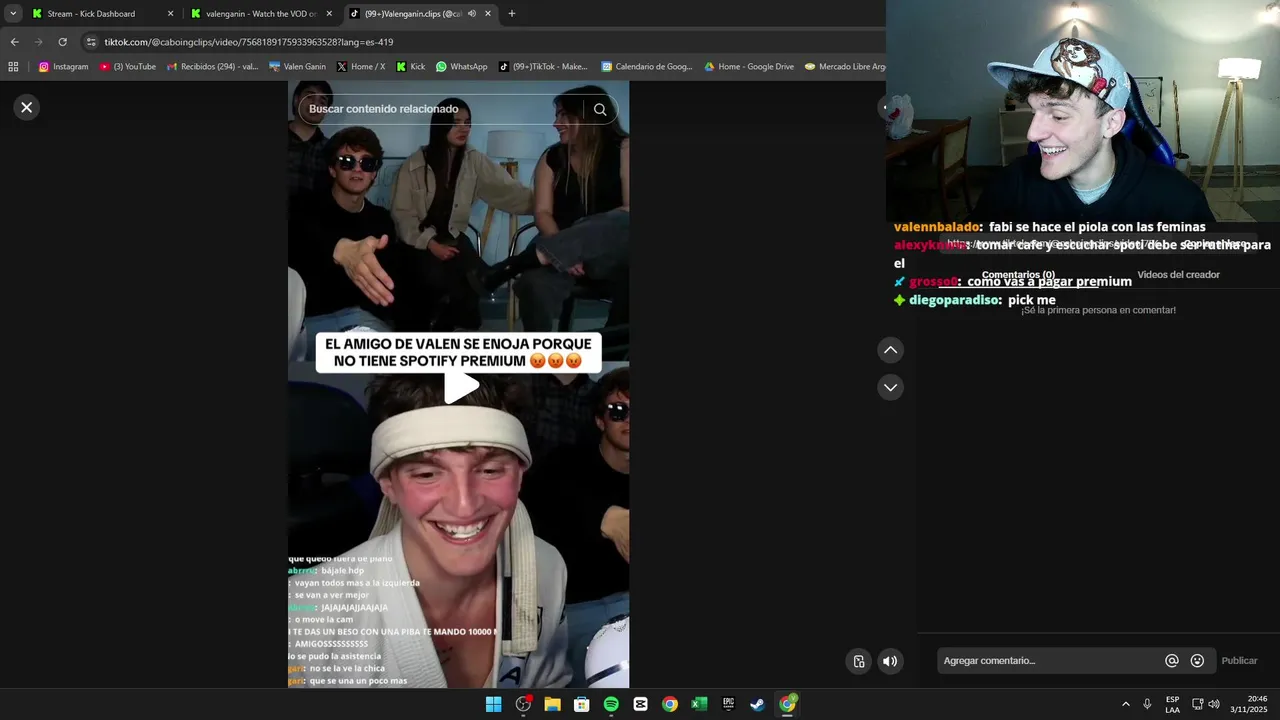Open the Chrome apps grid shortcut

[x=13, y=67]
